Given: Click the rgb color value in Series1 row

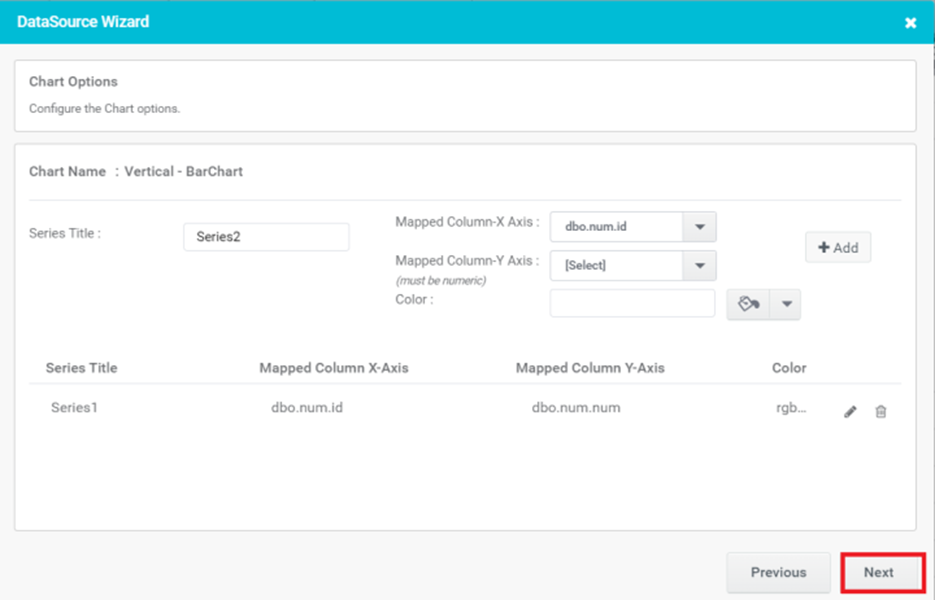Looking at the screenshot, I should [x=790, y=408].
